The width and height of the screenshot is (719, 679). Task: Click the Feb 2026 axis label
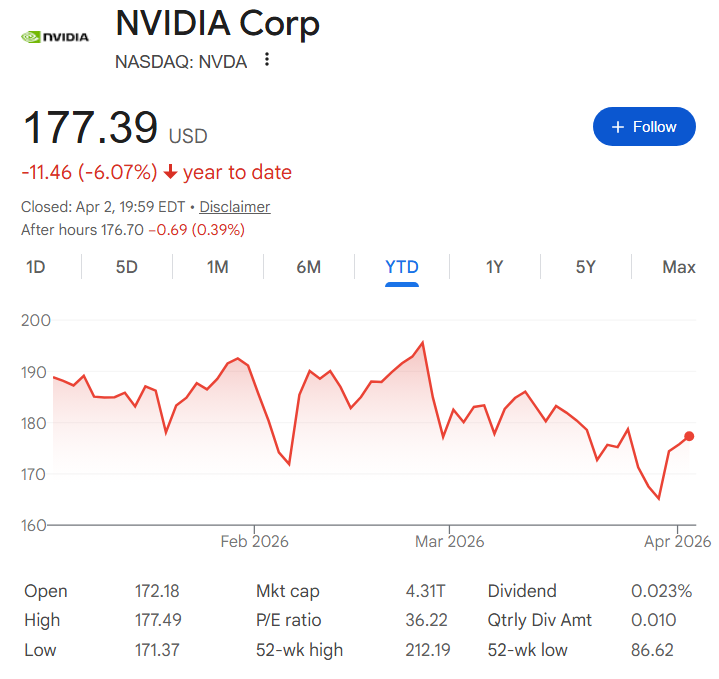(254, 541)
